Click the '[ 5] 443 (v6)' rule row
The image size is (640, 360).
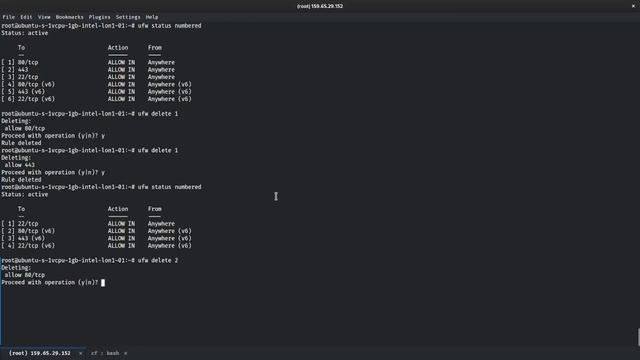96,92
